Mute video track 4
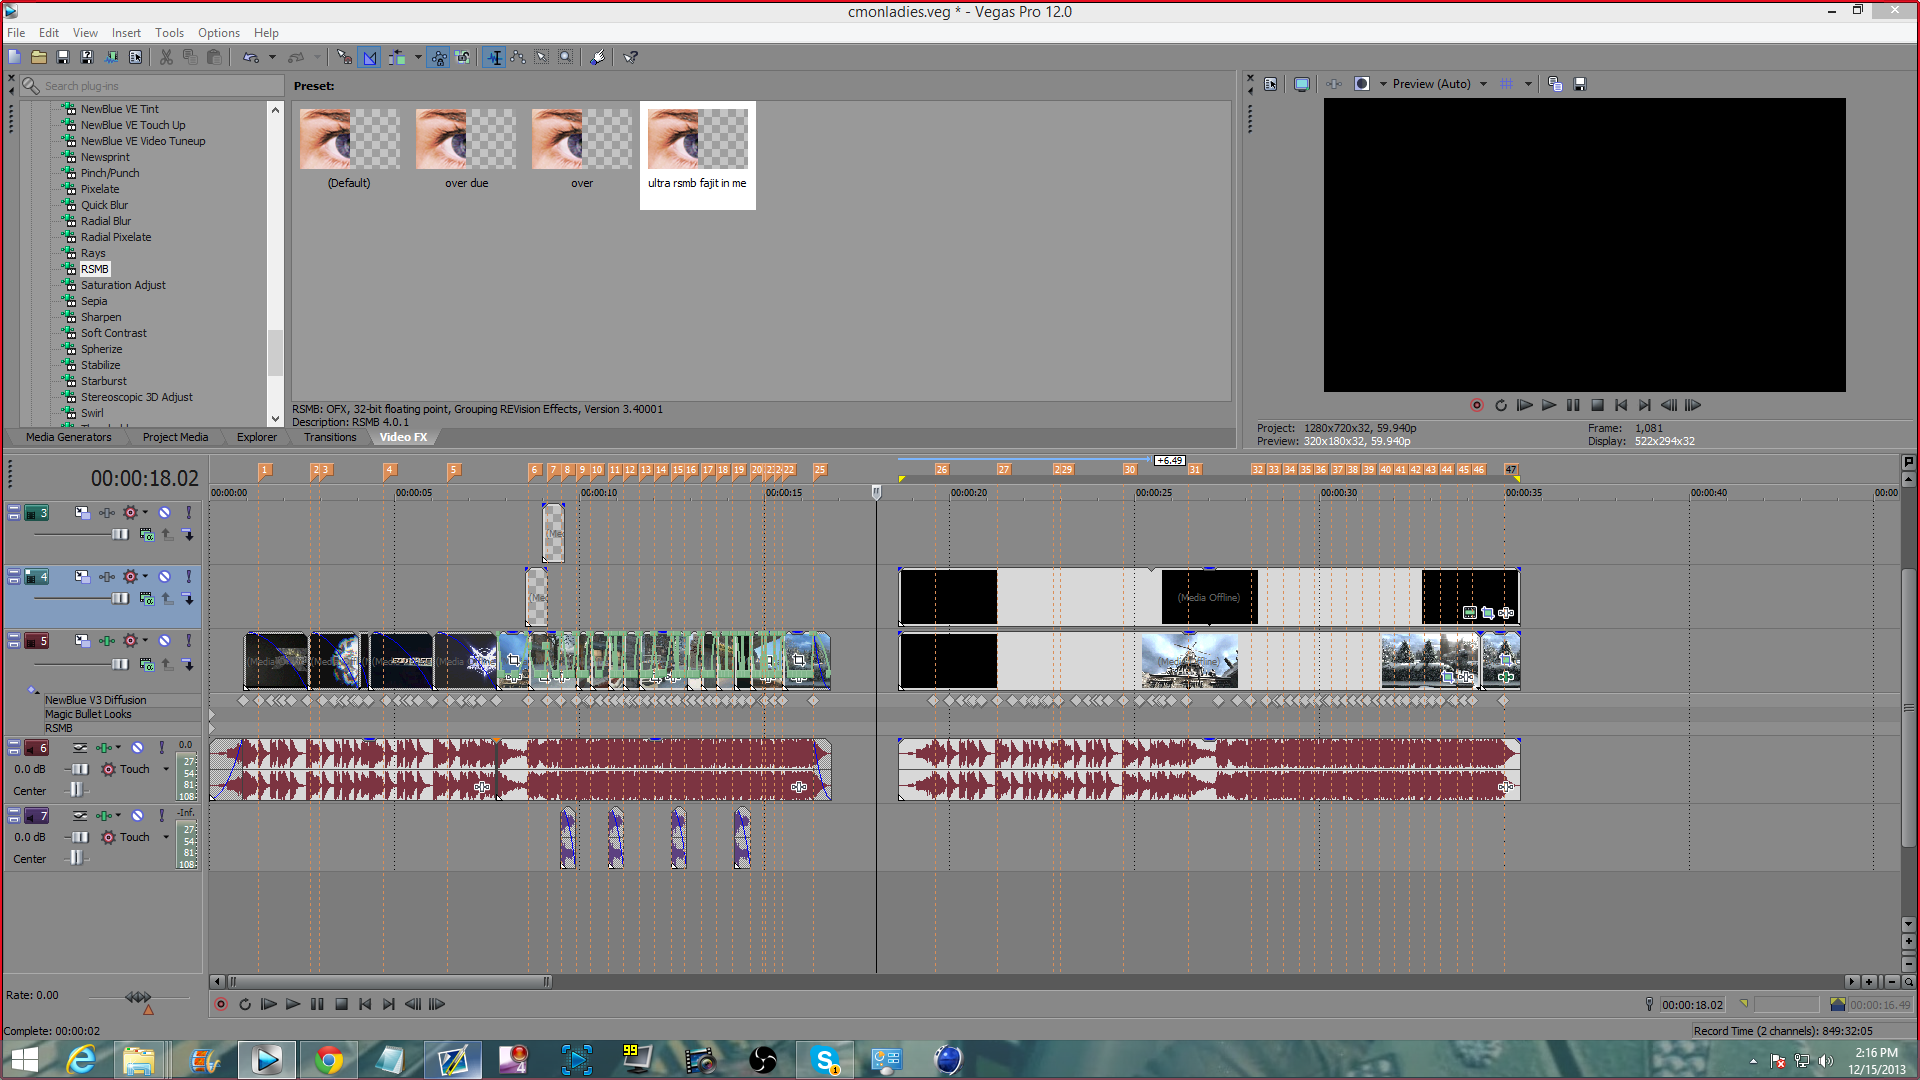 click(164, 577)
